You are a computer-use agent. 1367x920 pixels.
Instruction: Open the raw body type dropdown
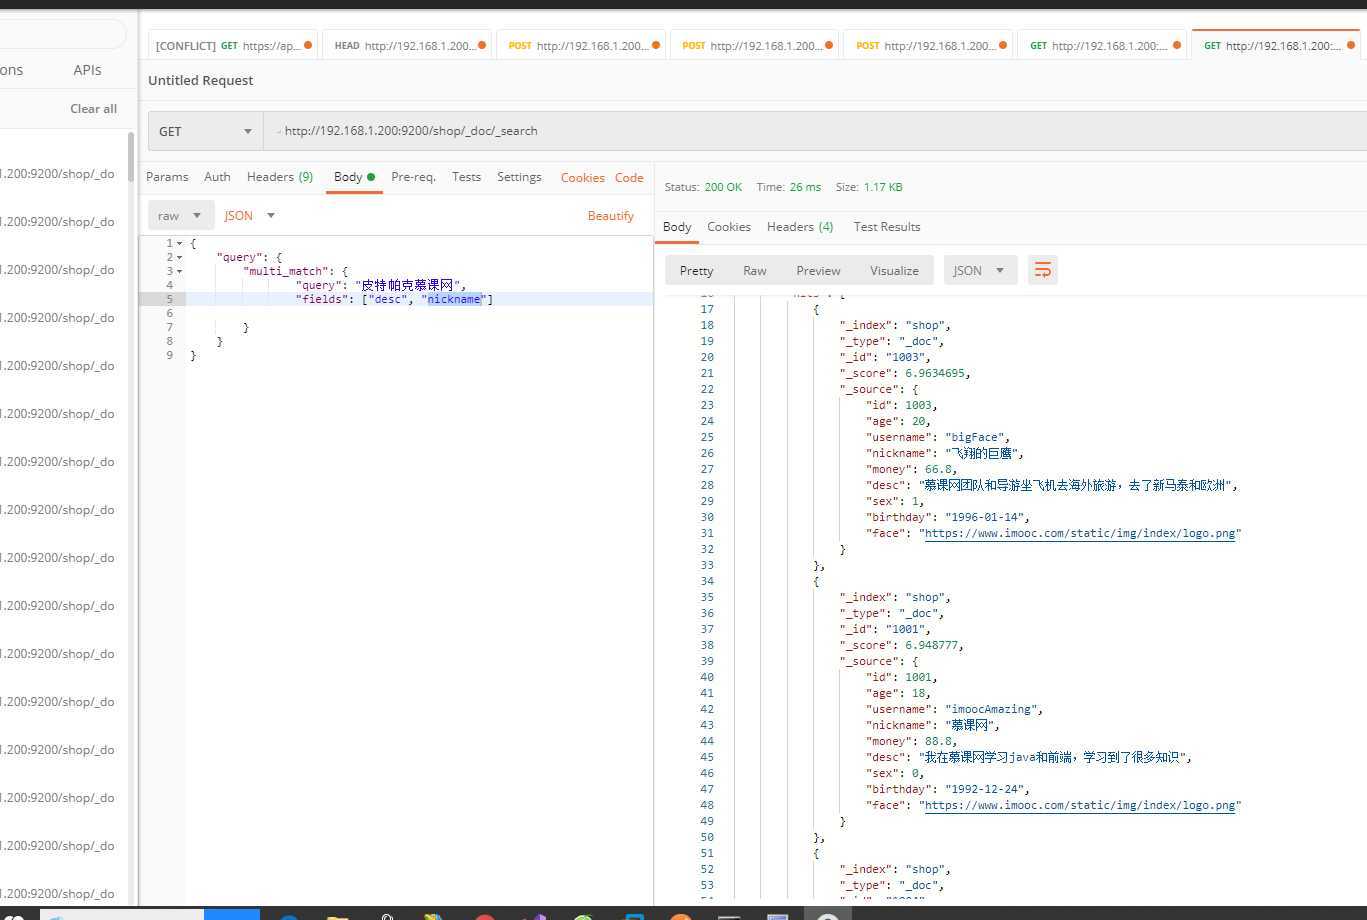(180, 216)
